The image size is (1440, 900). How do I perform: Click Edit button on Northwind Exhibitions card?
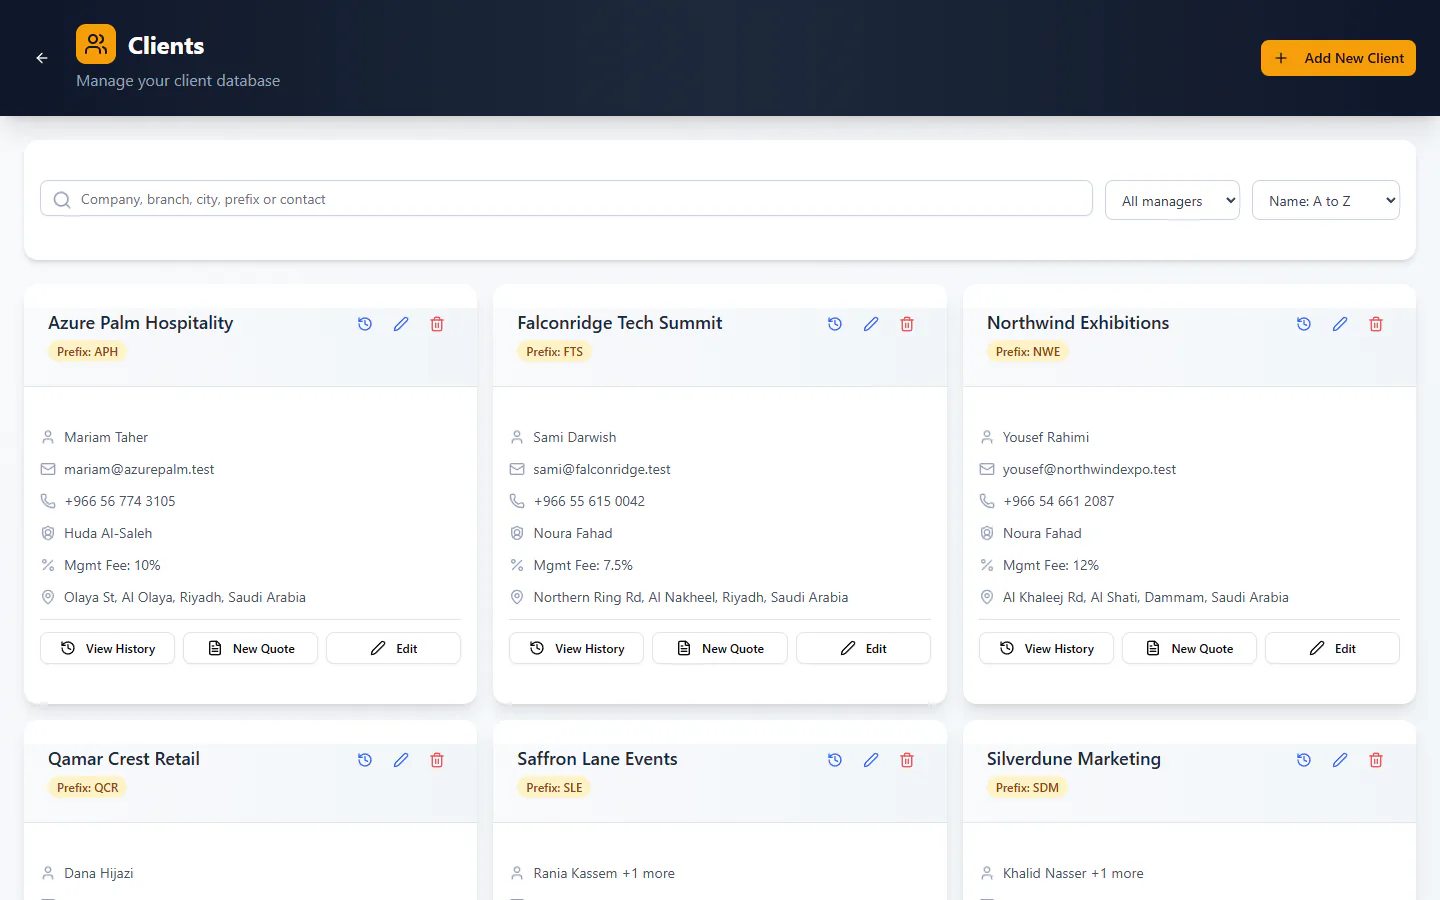[1332, 648]
